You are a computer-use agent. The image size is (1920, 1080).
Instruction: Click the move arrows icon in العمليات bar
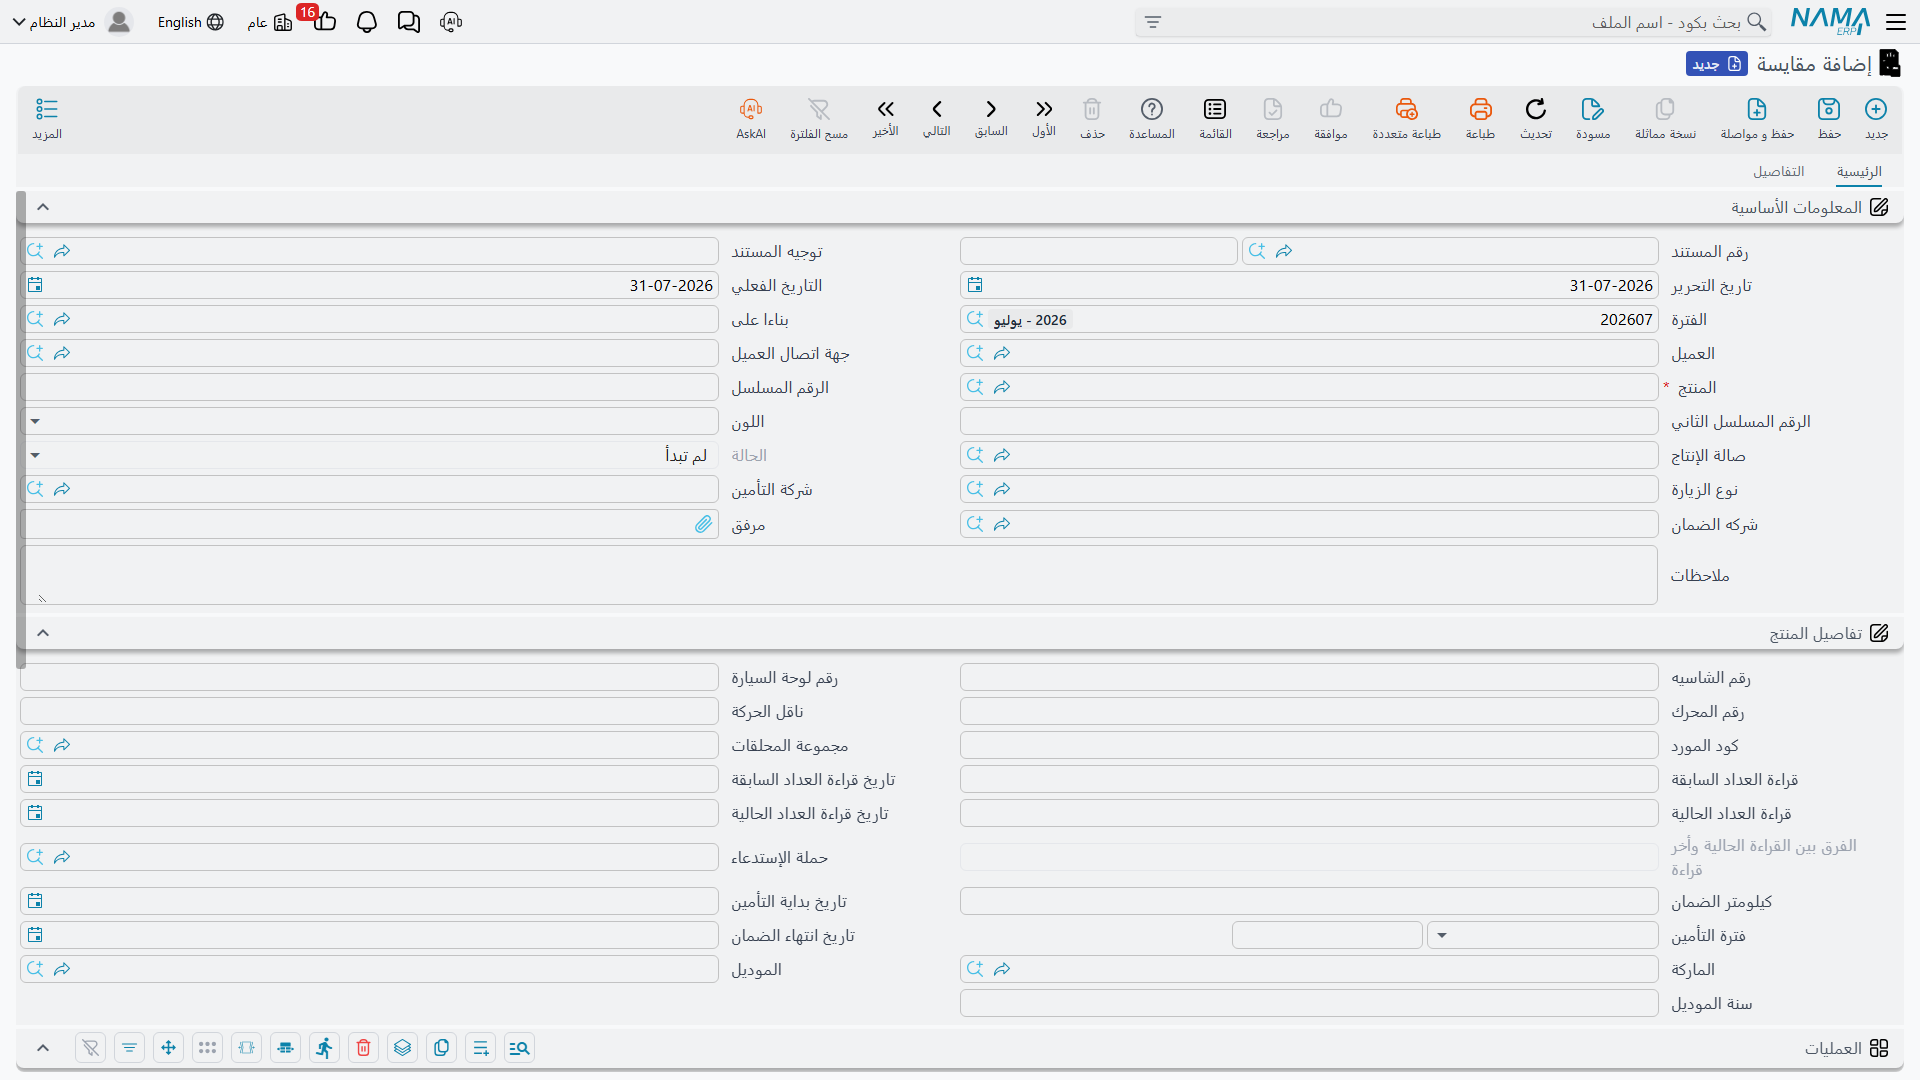pos(169,1048)
